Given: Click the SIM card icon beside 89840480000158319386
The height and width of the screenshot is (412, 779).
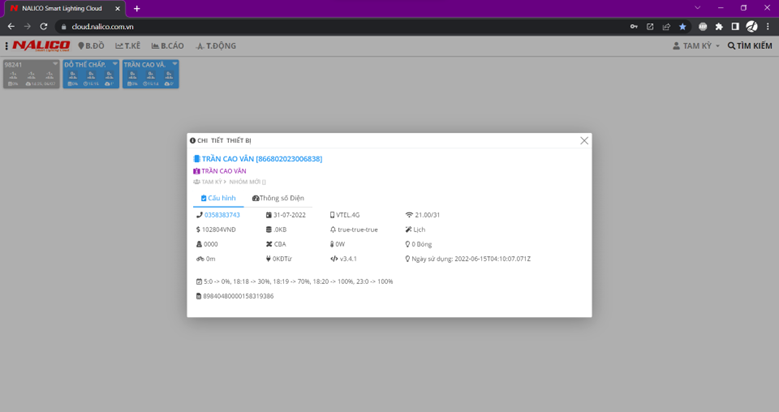Looking at the screenshot, I should [x=199, y=296].
